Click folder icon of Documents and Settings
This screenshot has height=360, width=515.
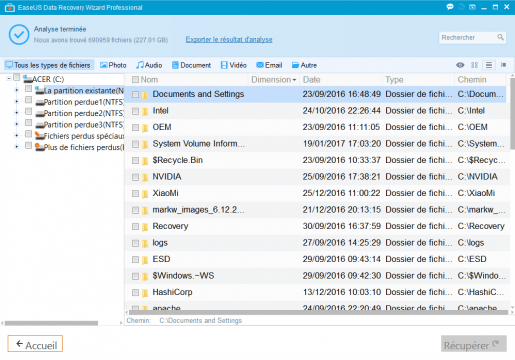(145, 95)
